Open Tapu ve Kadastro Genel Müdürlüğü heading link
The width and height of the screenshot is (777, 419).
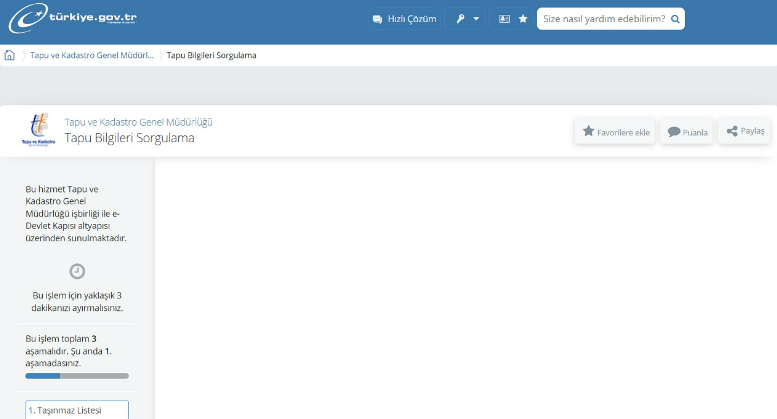coord(138,122)
